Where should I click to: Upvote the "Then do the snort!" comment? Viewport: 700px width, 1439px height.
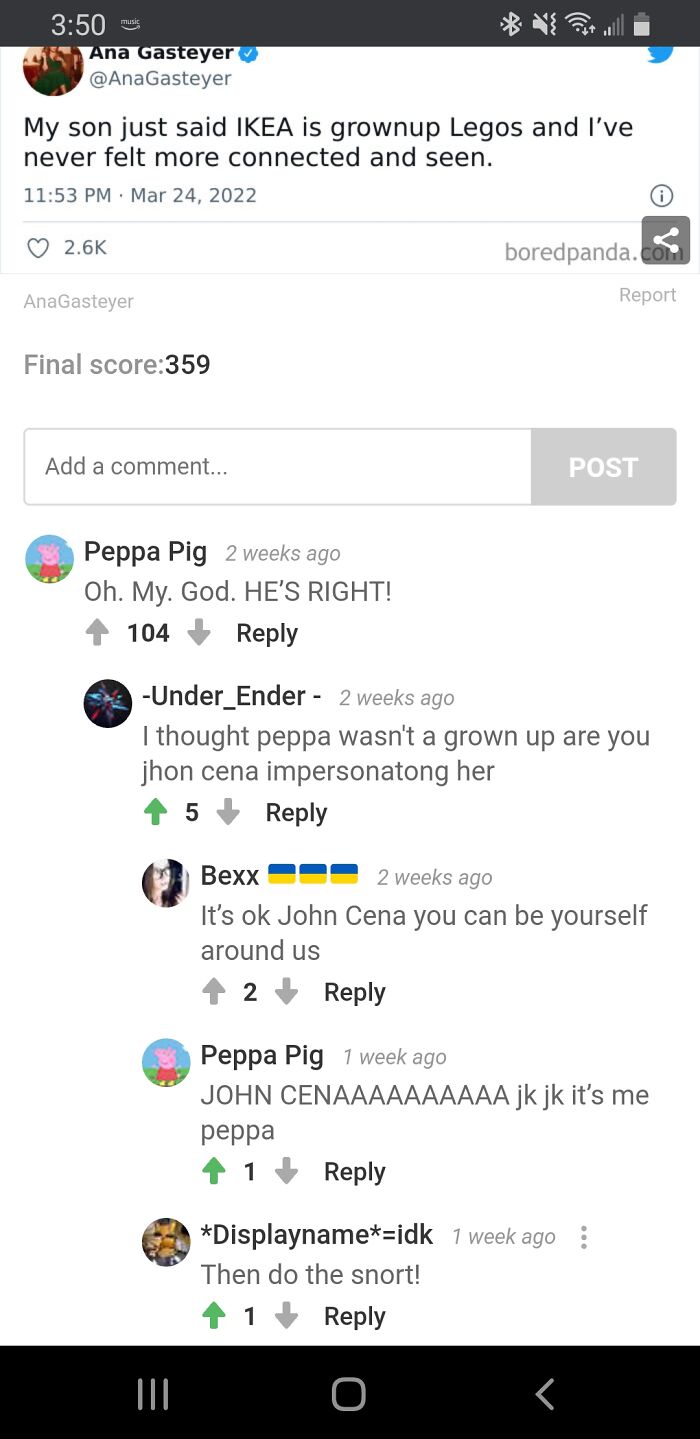pos(213,1316)
